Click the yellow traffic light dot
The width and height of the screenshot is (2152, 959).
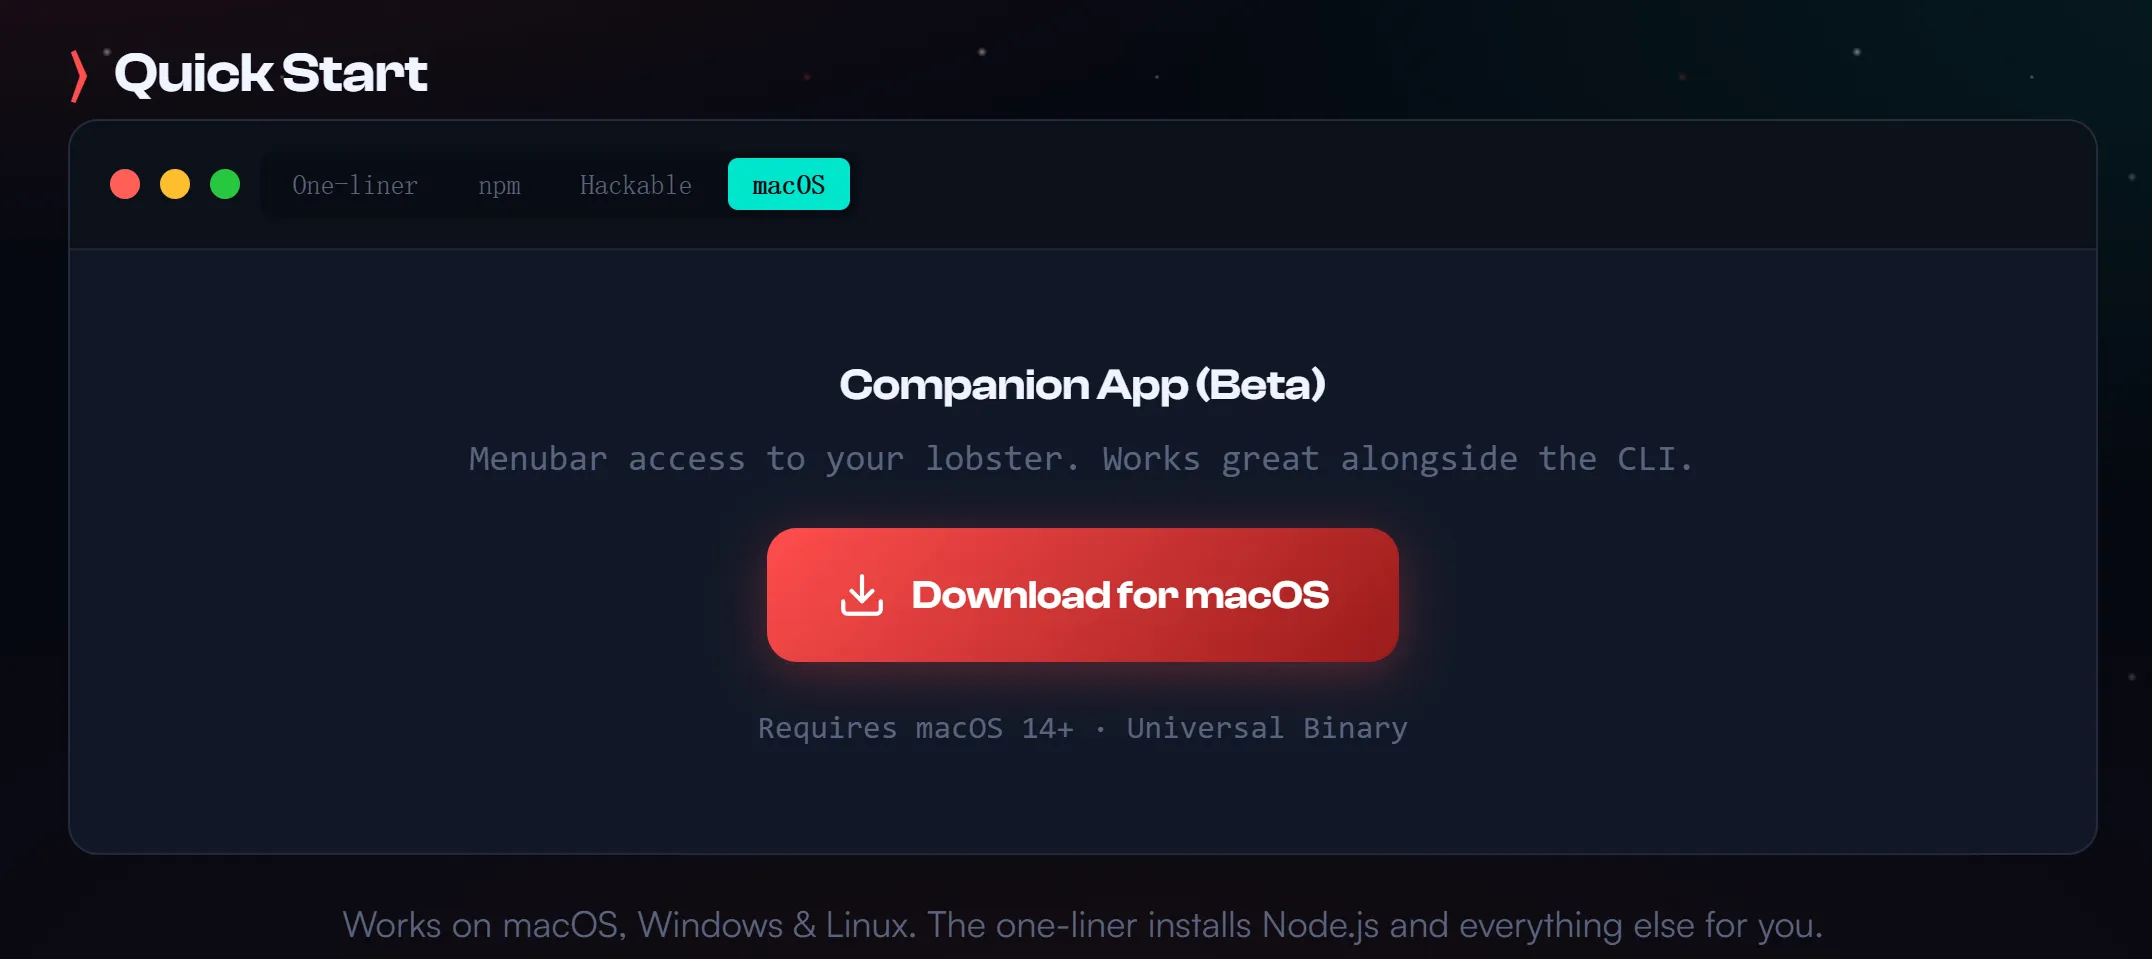click(x=175, y=184)
